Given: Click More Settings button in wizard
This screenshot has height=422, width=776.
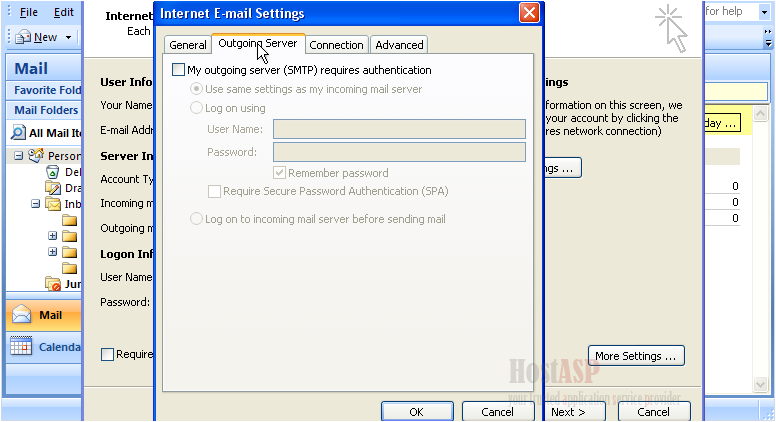Looking at the screenshot, I should (x=636, y=356).
